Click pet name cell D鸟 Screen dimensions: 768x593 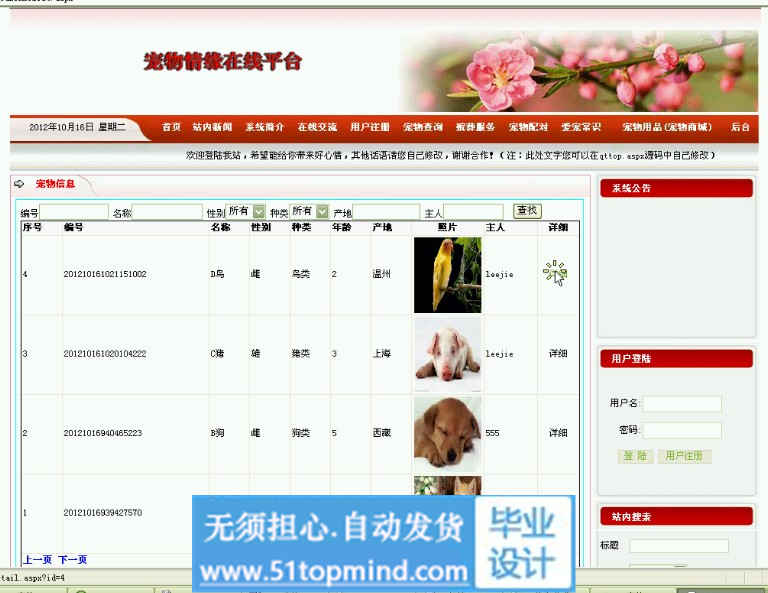point(217,274)
